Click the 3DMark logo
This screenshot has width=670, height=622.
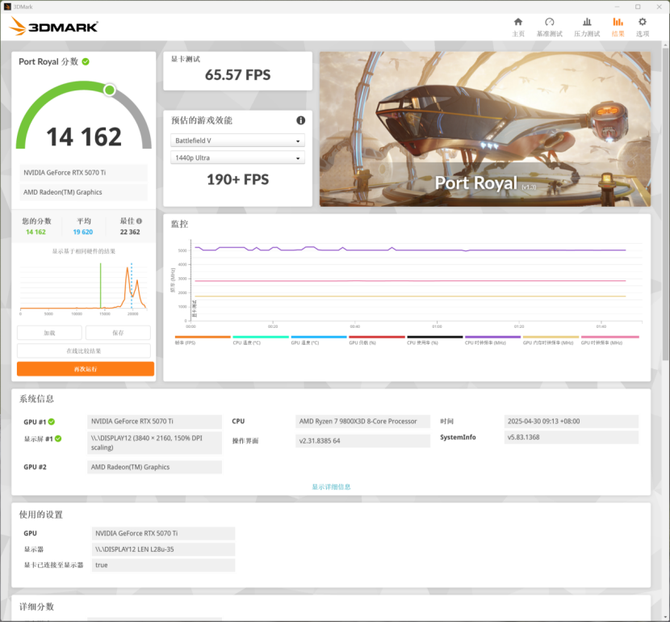tap(53, 26)
